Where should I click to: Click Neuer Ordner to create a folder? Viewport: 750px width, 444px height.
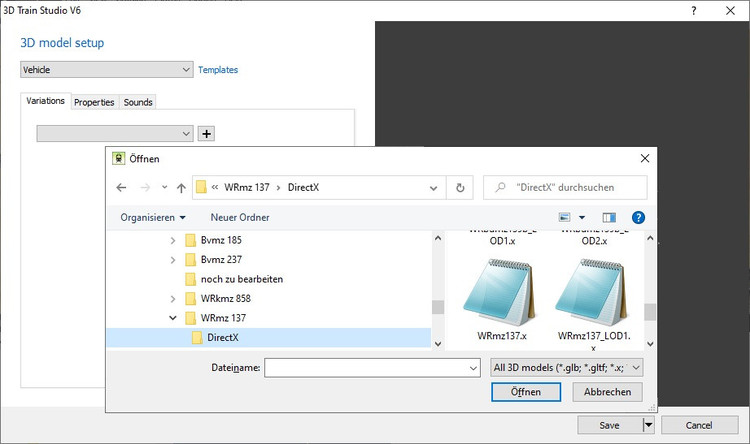(x=240, y=218)
